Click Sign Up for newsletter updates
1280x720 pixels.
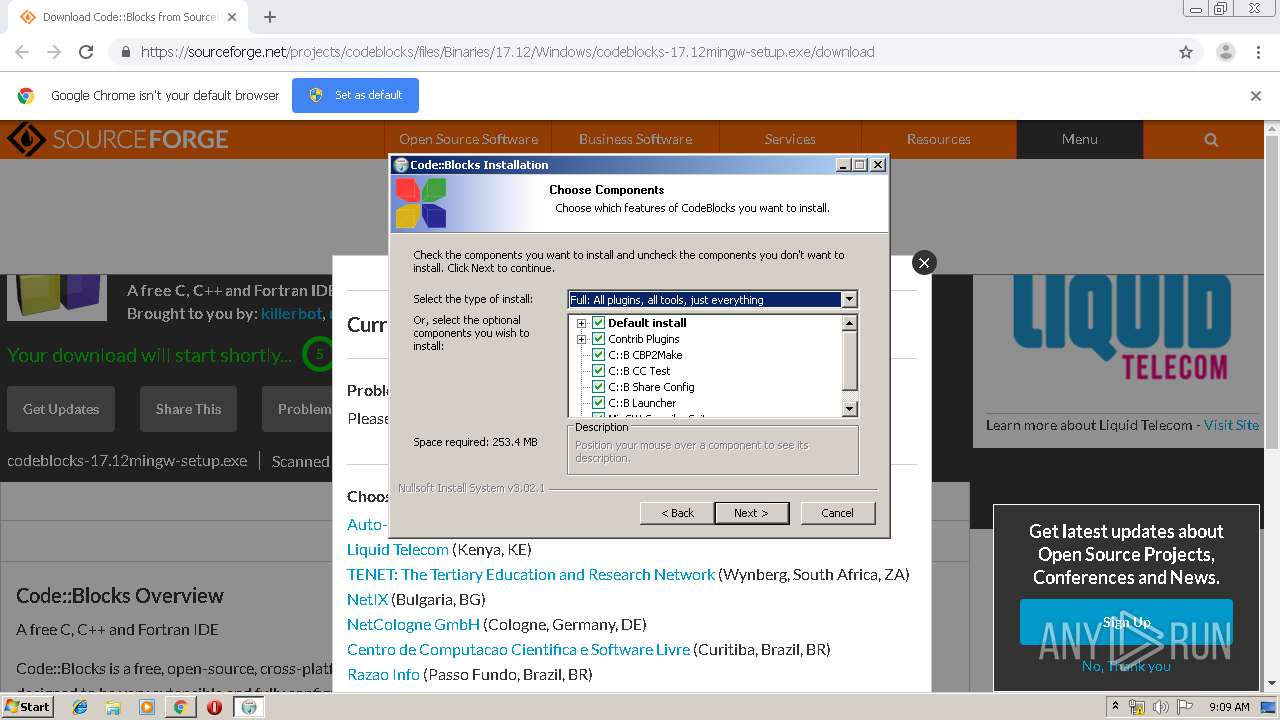(1126, 622)
